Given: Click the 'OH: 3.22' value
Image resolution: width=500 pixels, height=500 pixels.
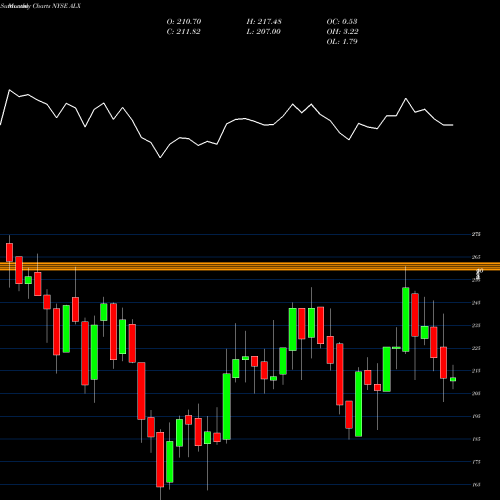Looking at the screenshot, I should tap(342, 31).
